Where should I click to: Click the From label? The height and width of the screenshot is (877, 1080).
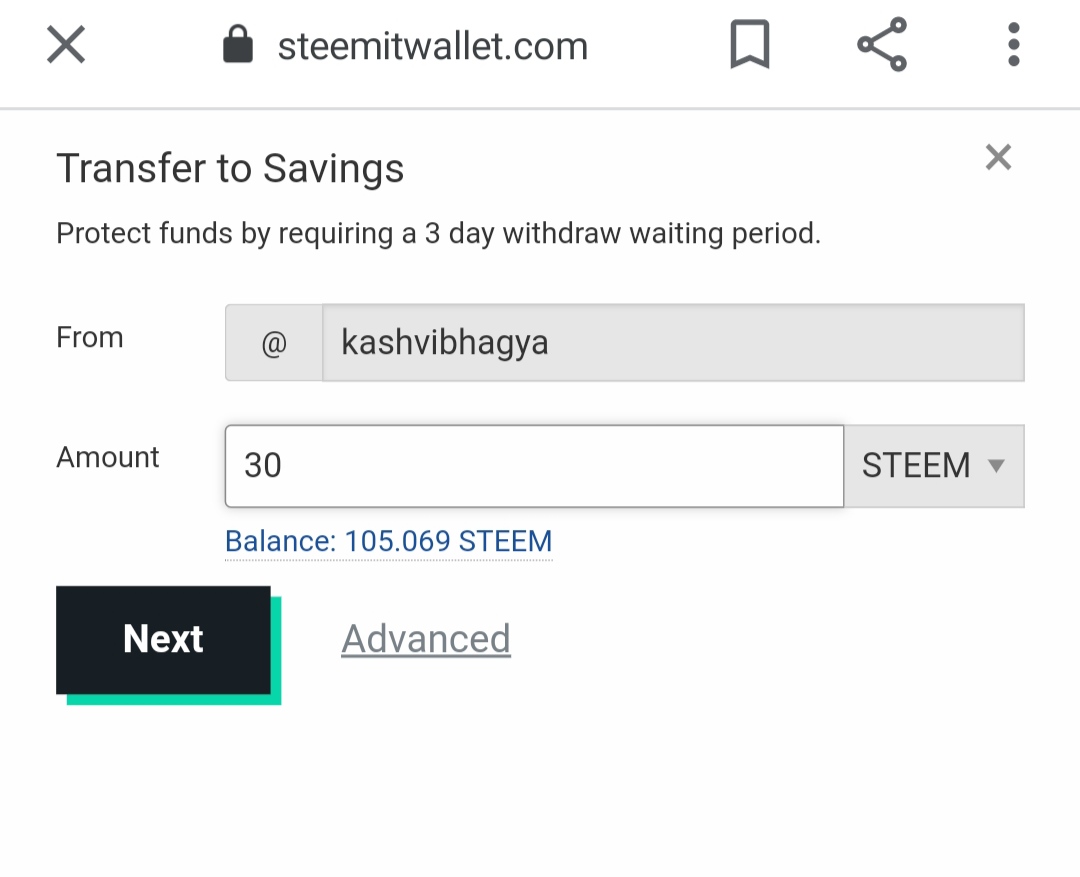90,338
